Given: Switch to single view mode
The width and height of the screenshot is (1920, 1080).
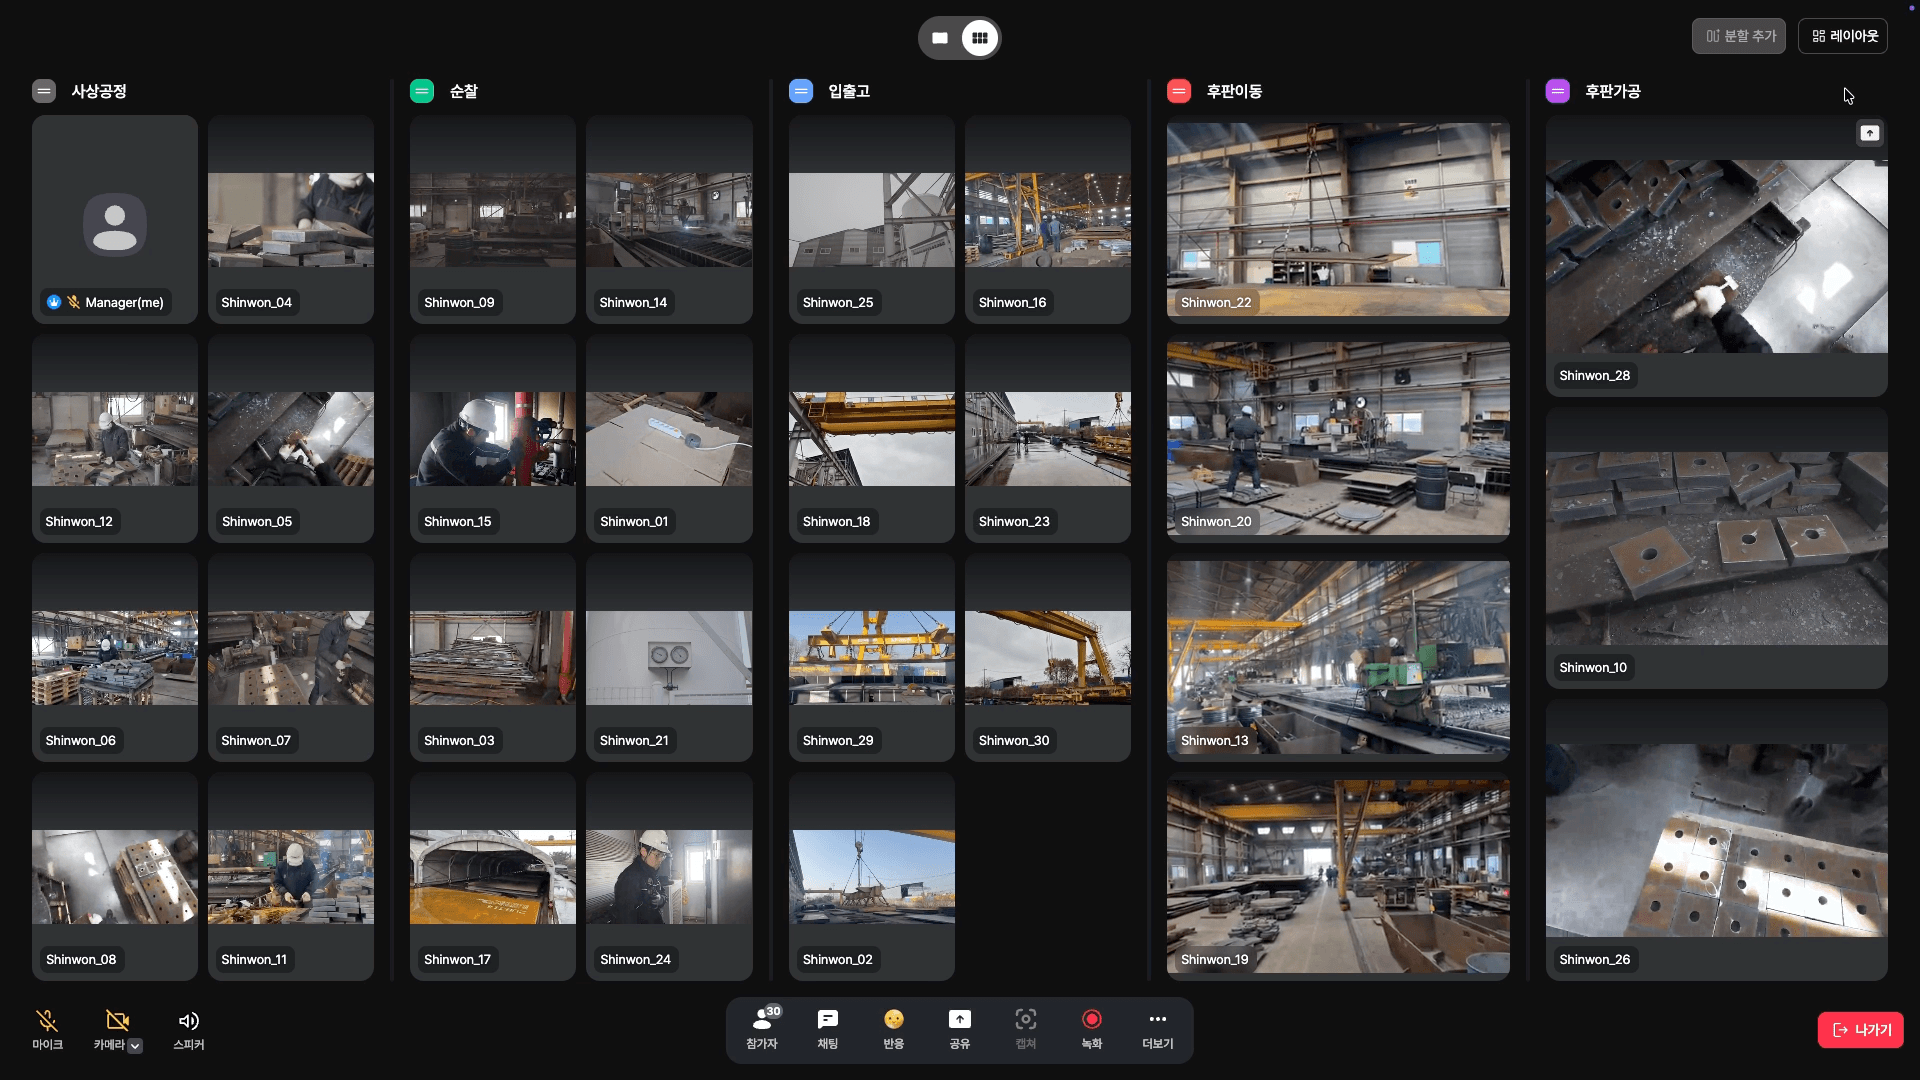Looking at the screenshot, I should [x=940, y=38].
